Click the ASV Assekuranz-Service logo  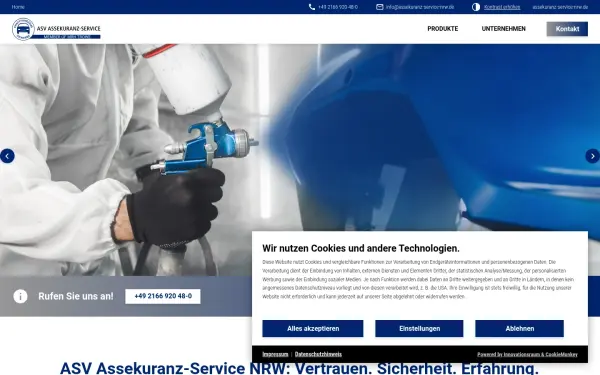click(56, 29)
